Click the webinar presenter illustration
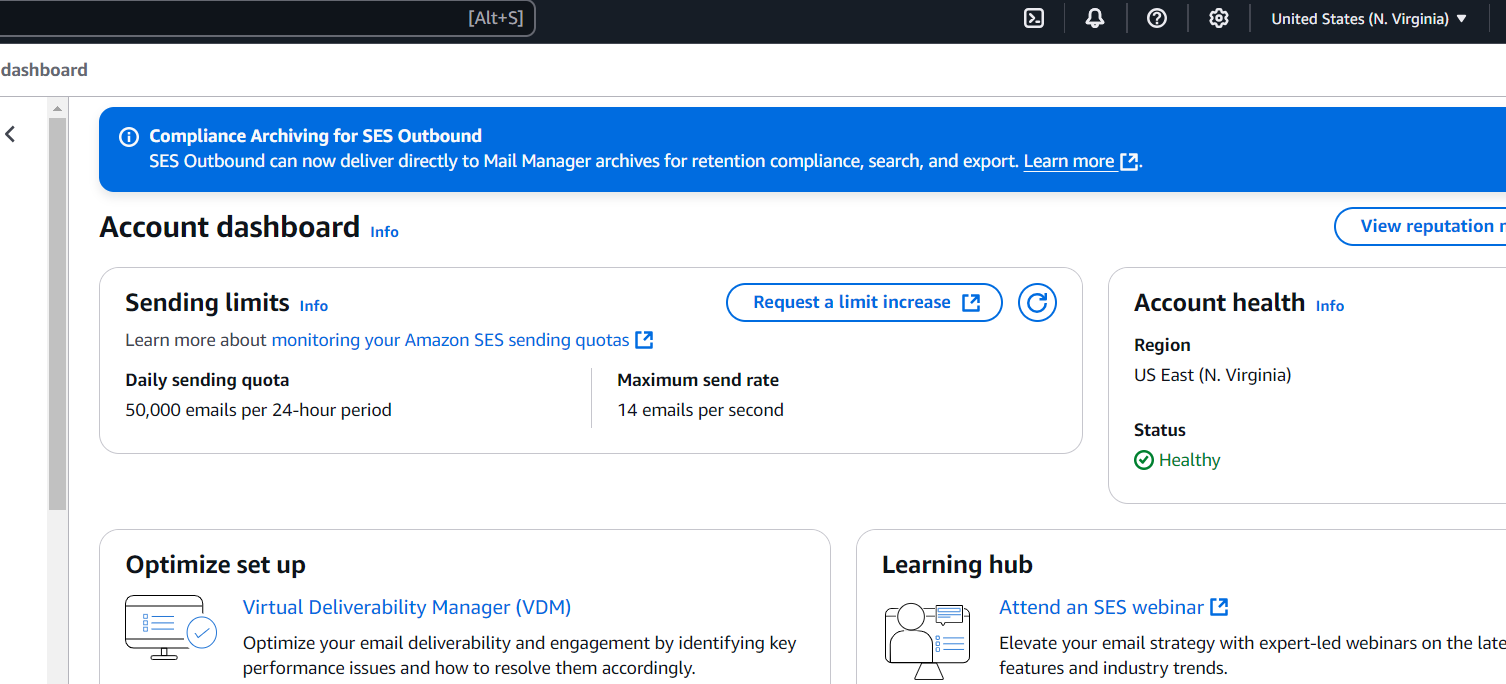1506x684 pixels. click(927, 640)
